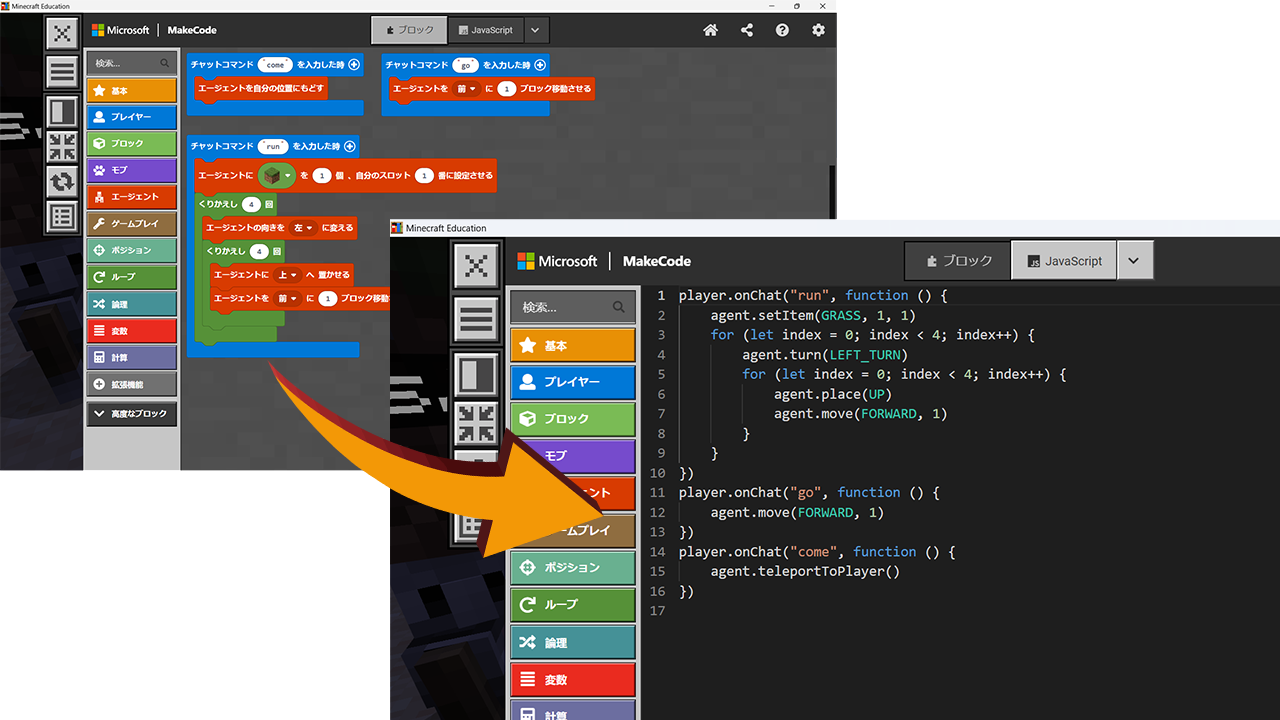This screenshot has width=1280, height=720.
Task: Click search field in blocks window toolbox
Action: click(131, 63)
